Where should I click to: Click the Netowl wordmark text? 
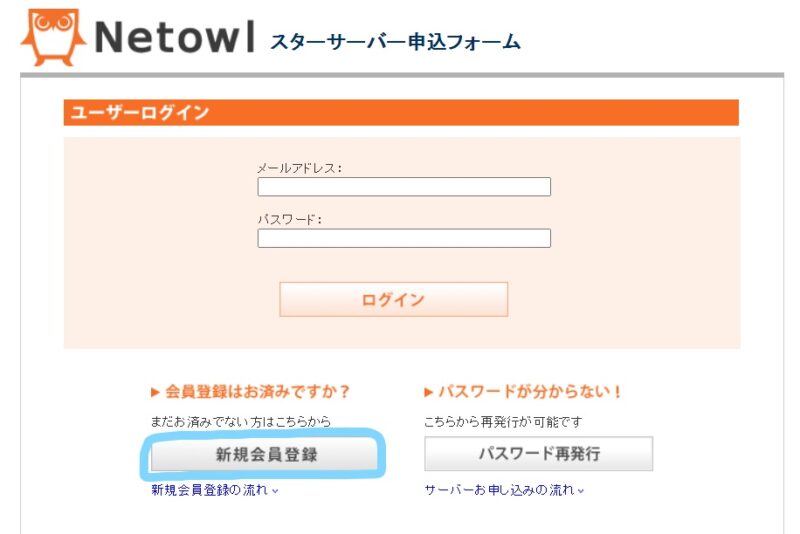(173, 39)
